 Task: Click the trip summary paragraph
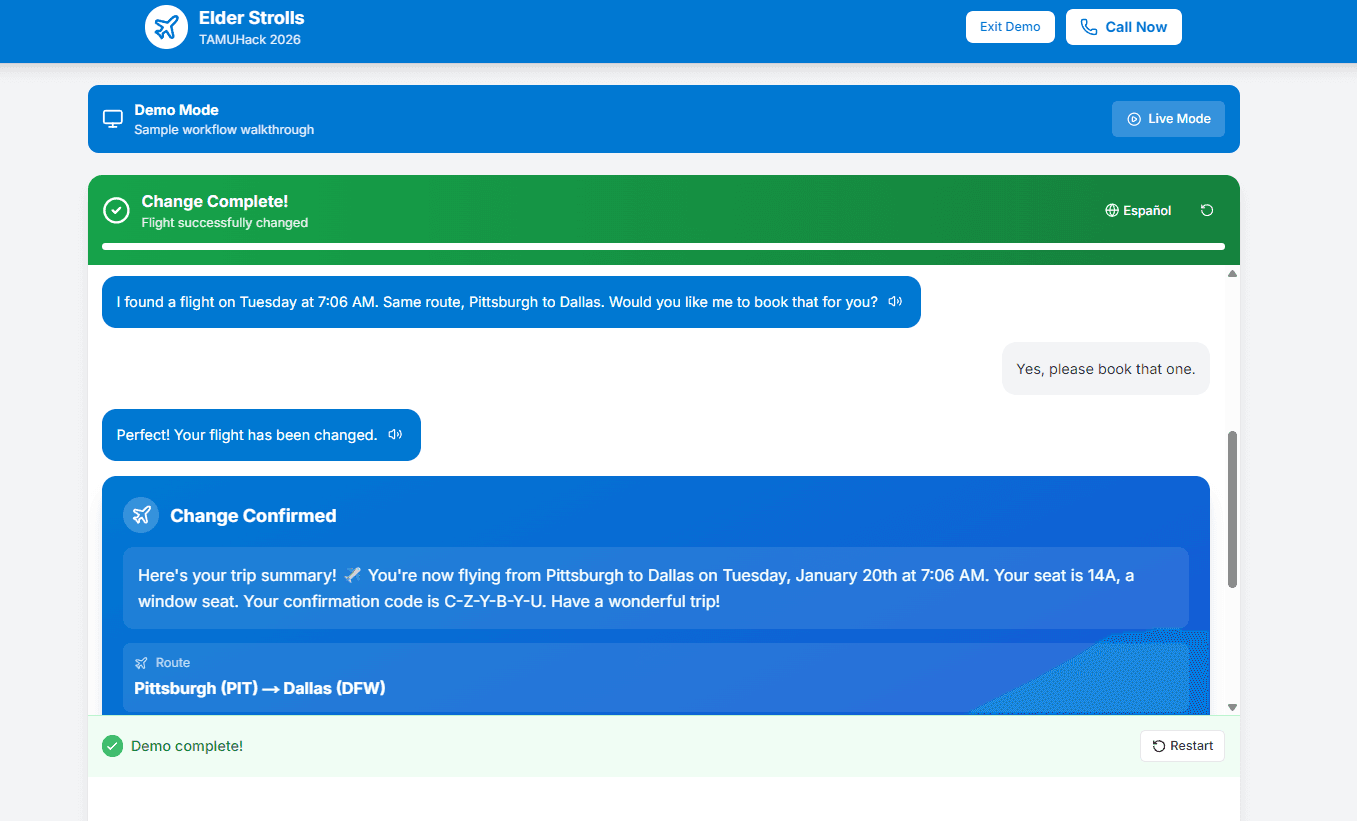(656, 588)
